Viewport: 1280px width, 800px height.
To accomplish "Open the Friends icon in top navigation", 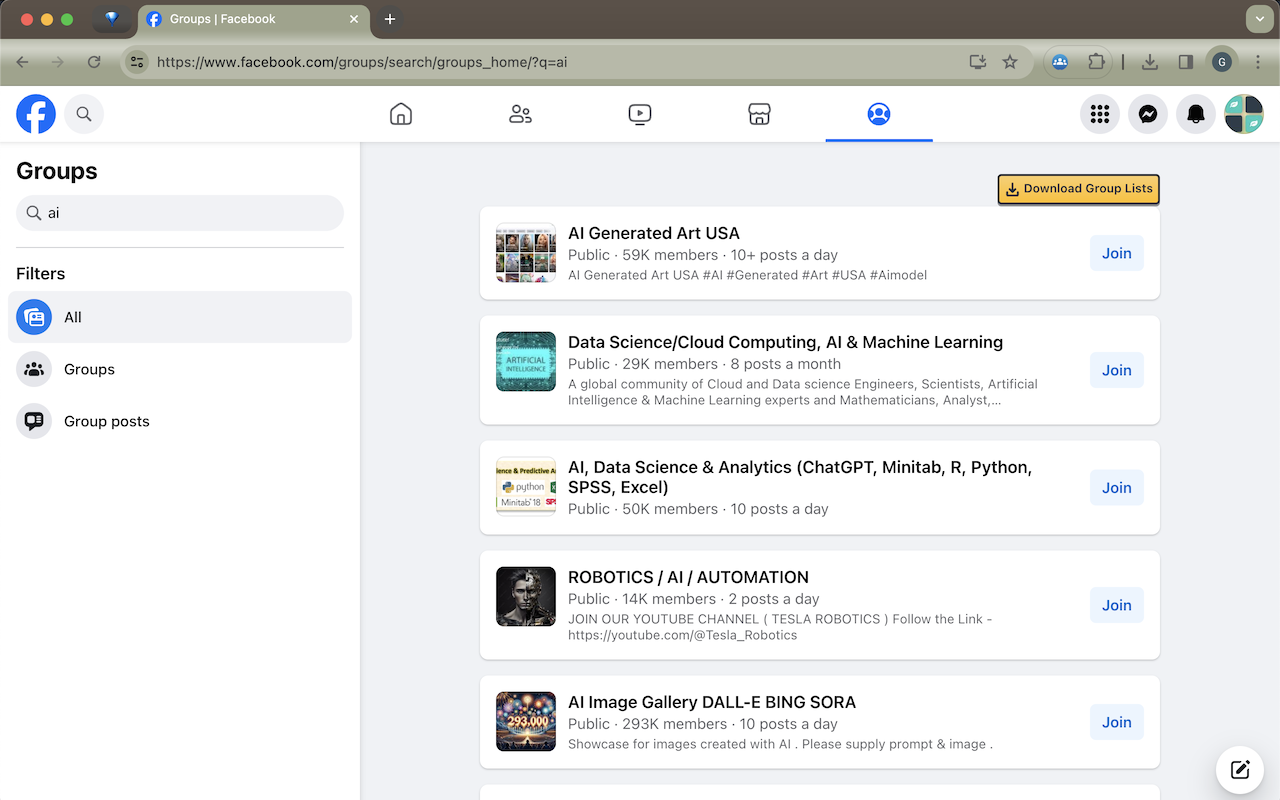I will tap(520, 114).
